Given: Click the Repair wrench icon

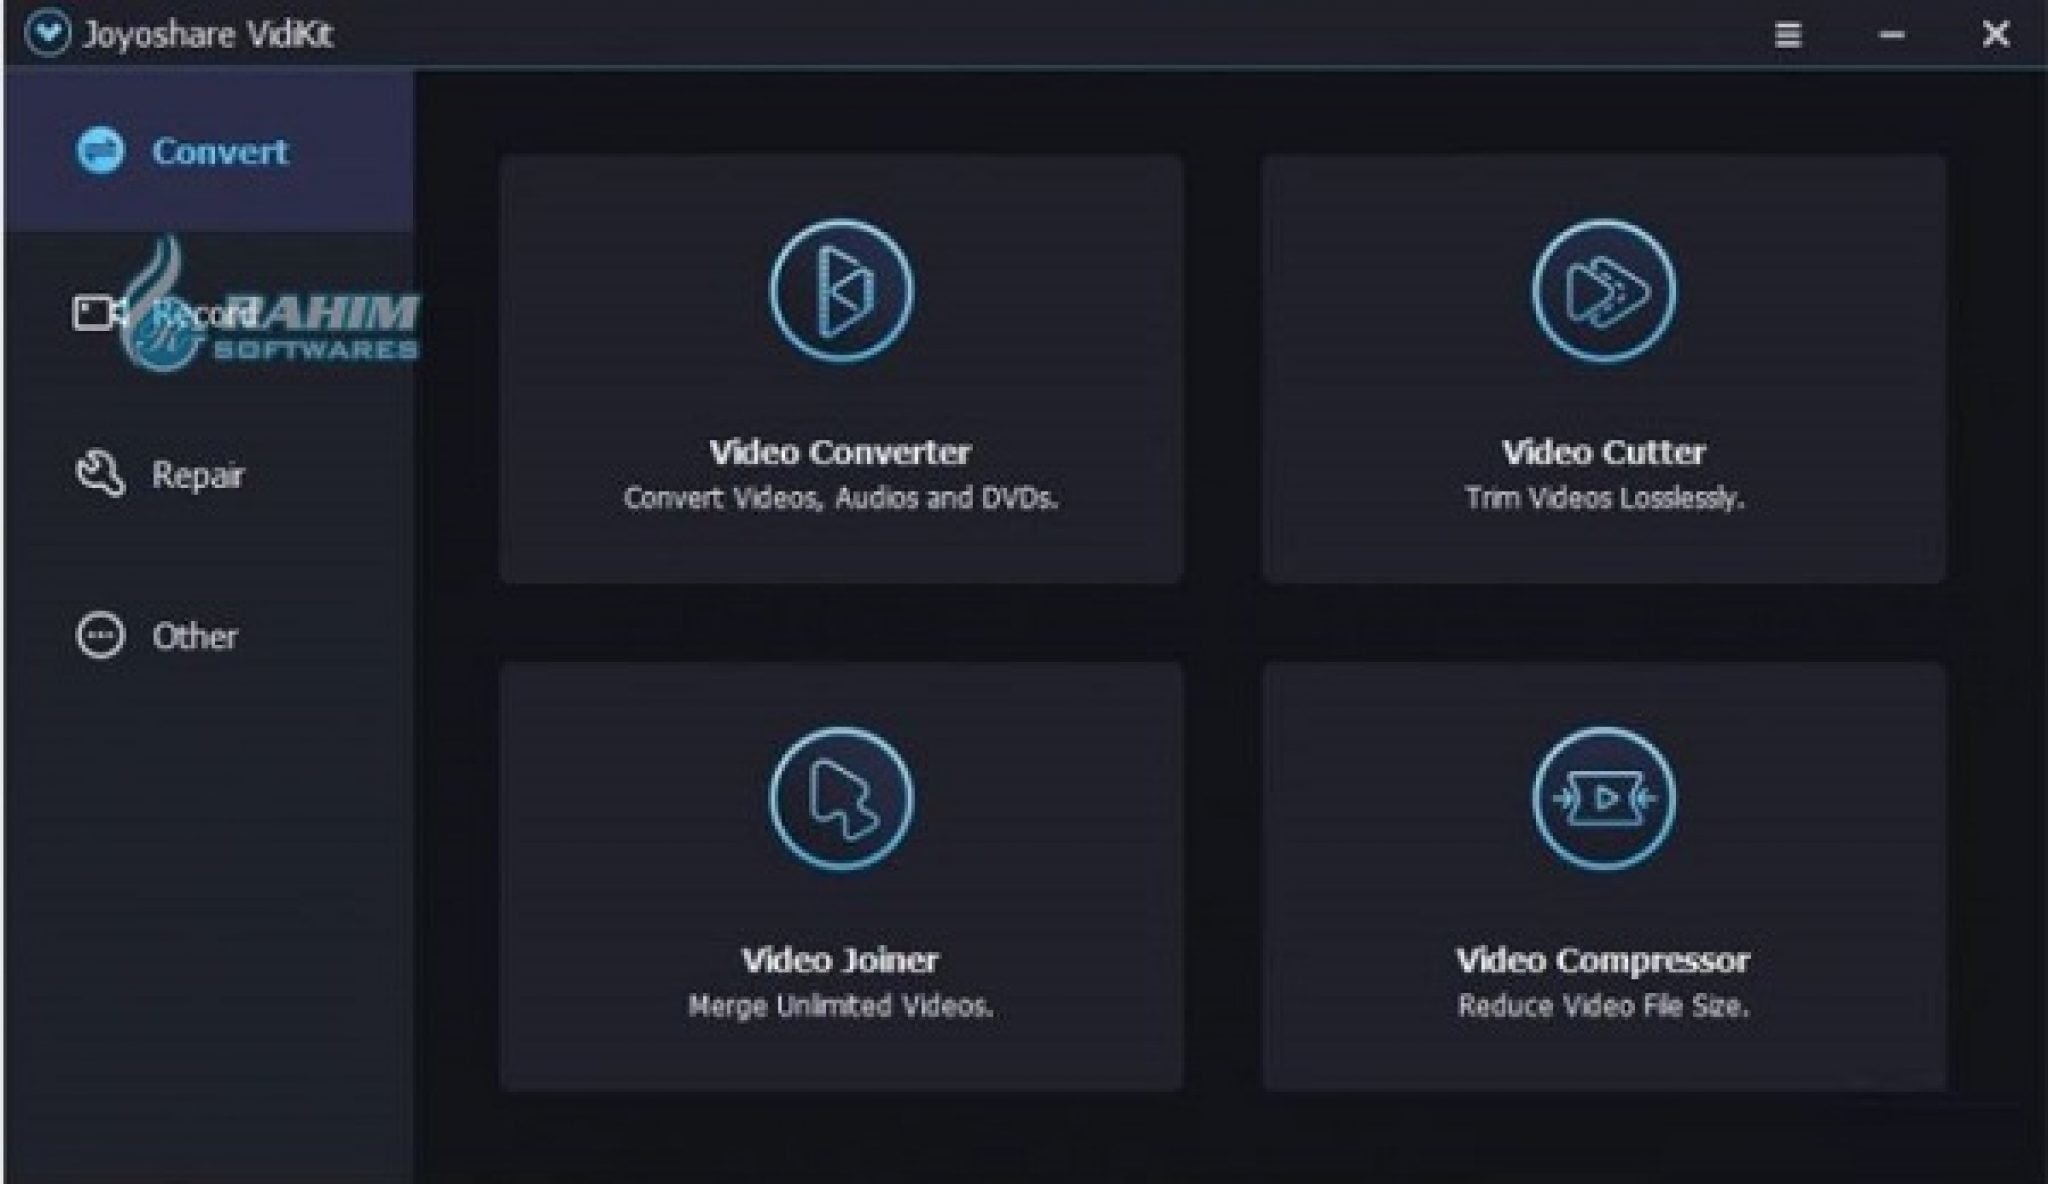Looking at the screenshot, I should point(100,474).
